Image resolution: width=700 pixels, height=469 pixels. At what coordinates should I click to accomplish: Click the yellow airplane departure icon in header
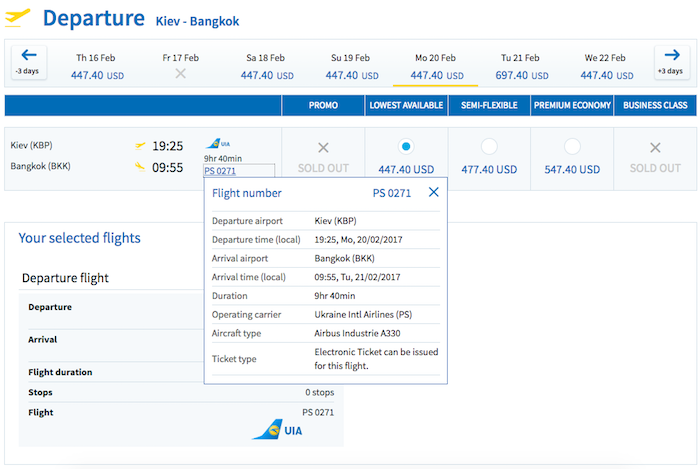coord(17,18)
